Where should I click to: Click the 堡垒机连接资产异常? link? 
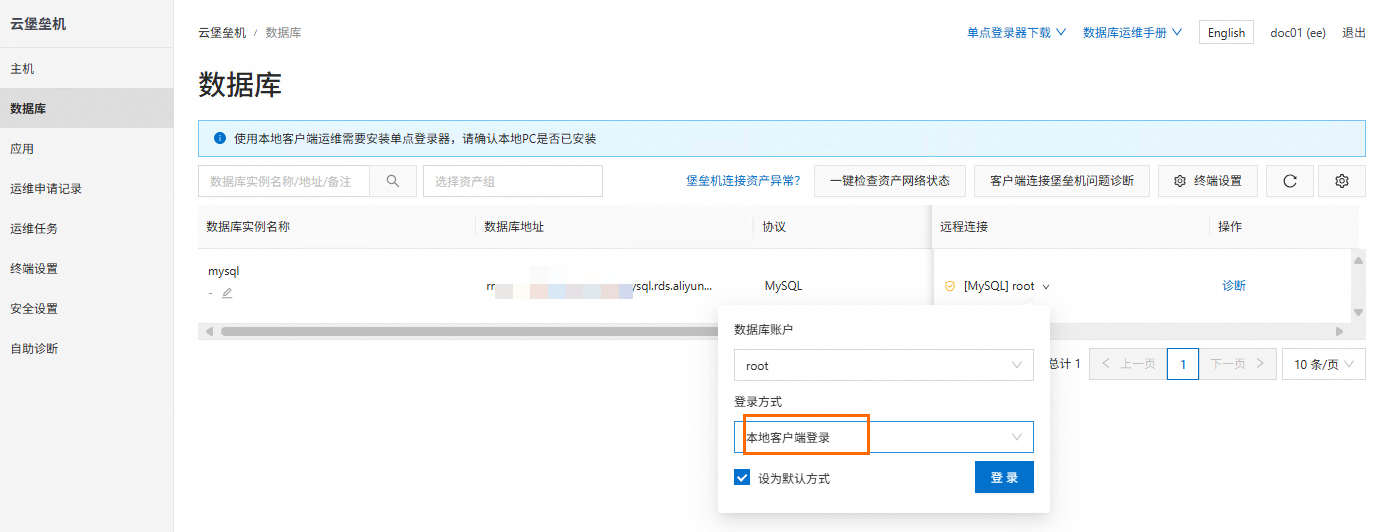pyautogui.click(x=743, y=181)
